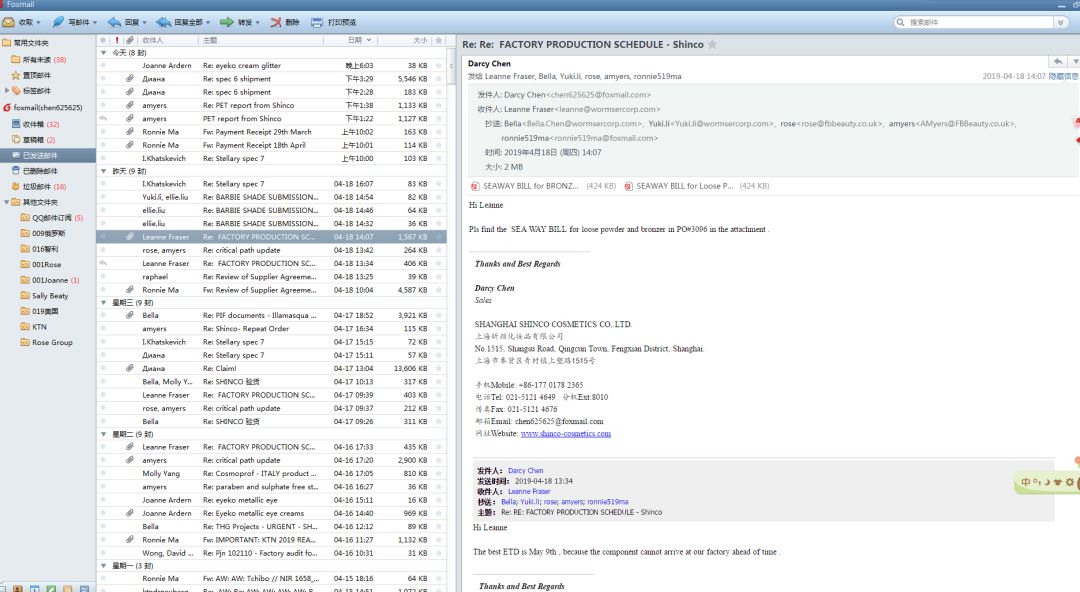Select the foxmail(chen625625) account node

43,108
